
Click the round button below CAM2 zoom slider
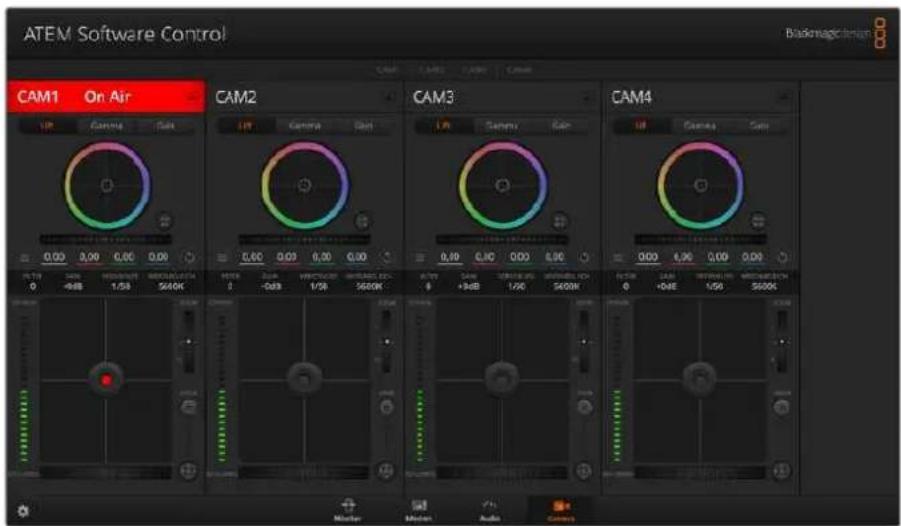[x=386, y=407]
